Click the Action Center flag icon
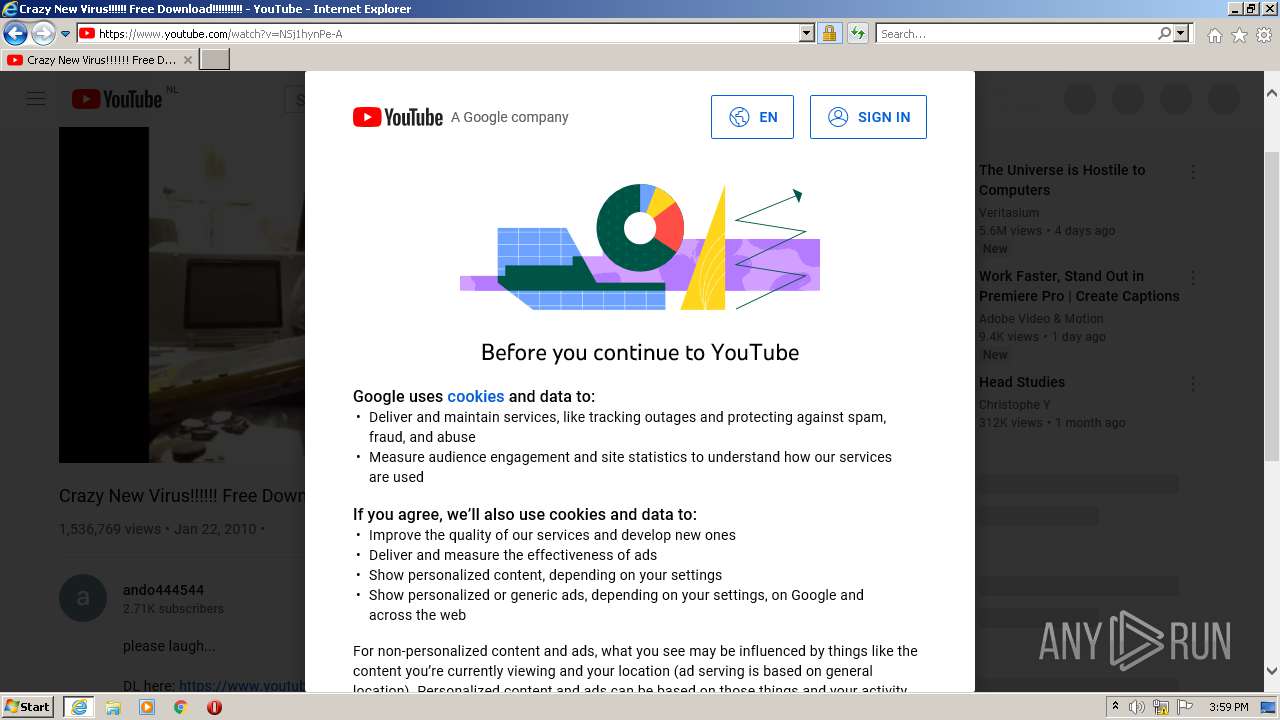The height and width of the screenshot is (720, 1280). coord(1183,707)
